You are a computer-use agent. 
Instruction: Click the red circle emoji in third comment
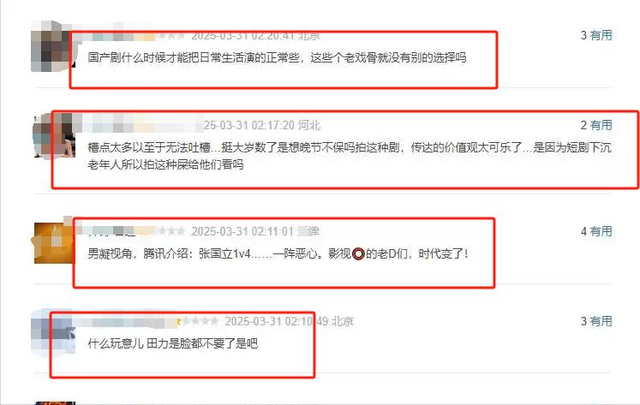tap(358, 254)
